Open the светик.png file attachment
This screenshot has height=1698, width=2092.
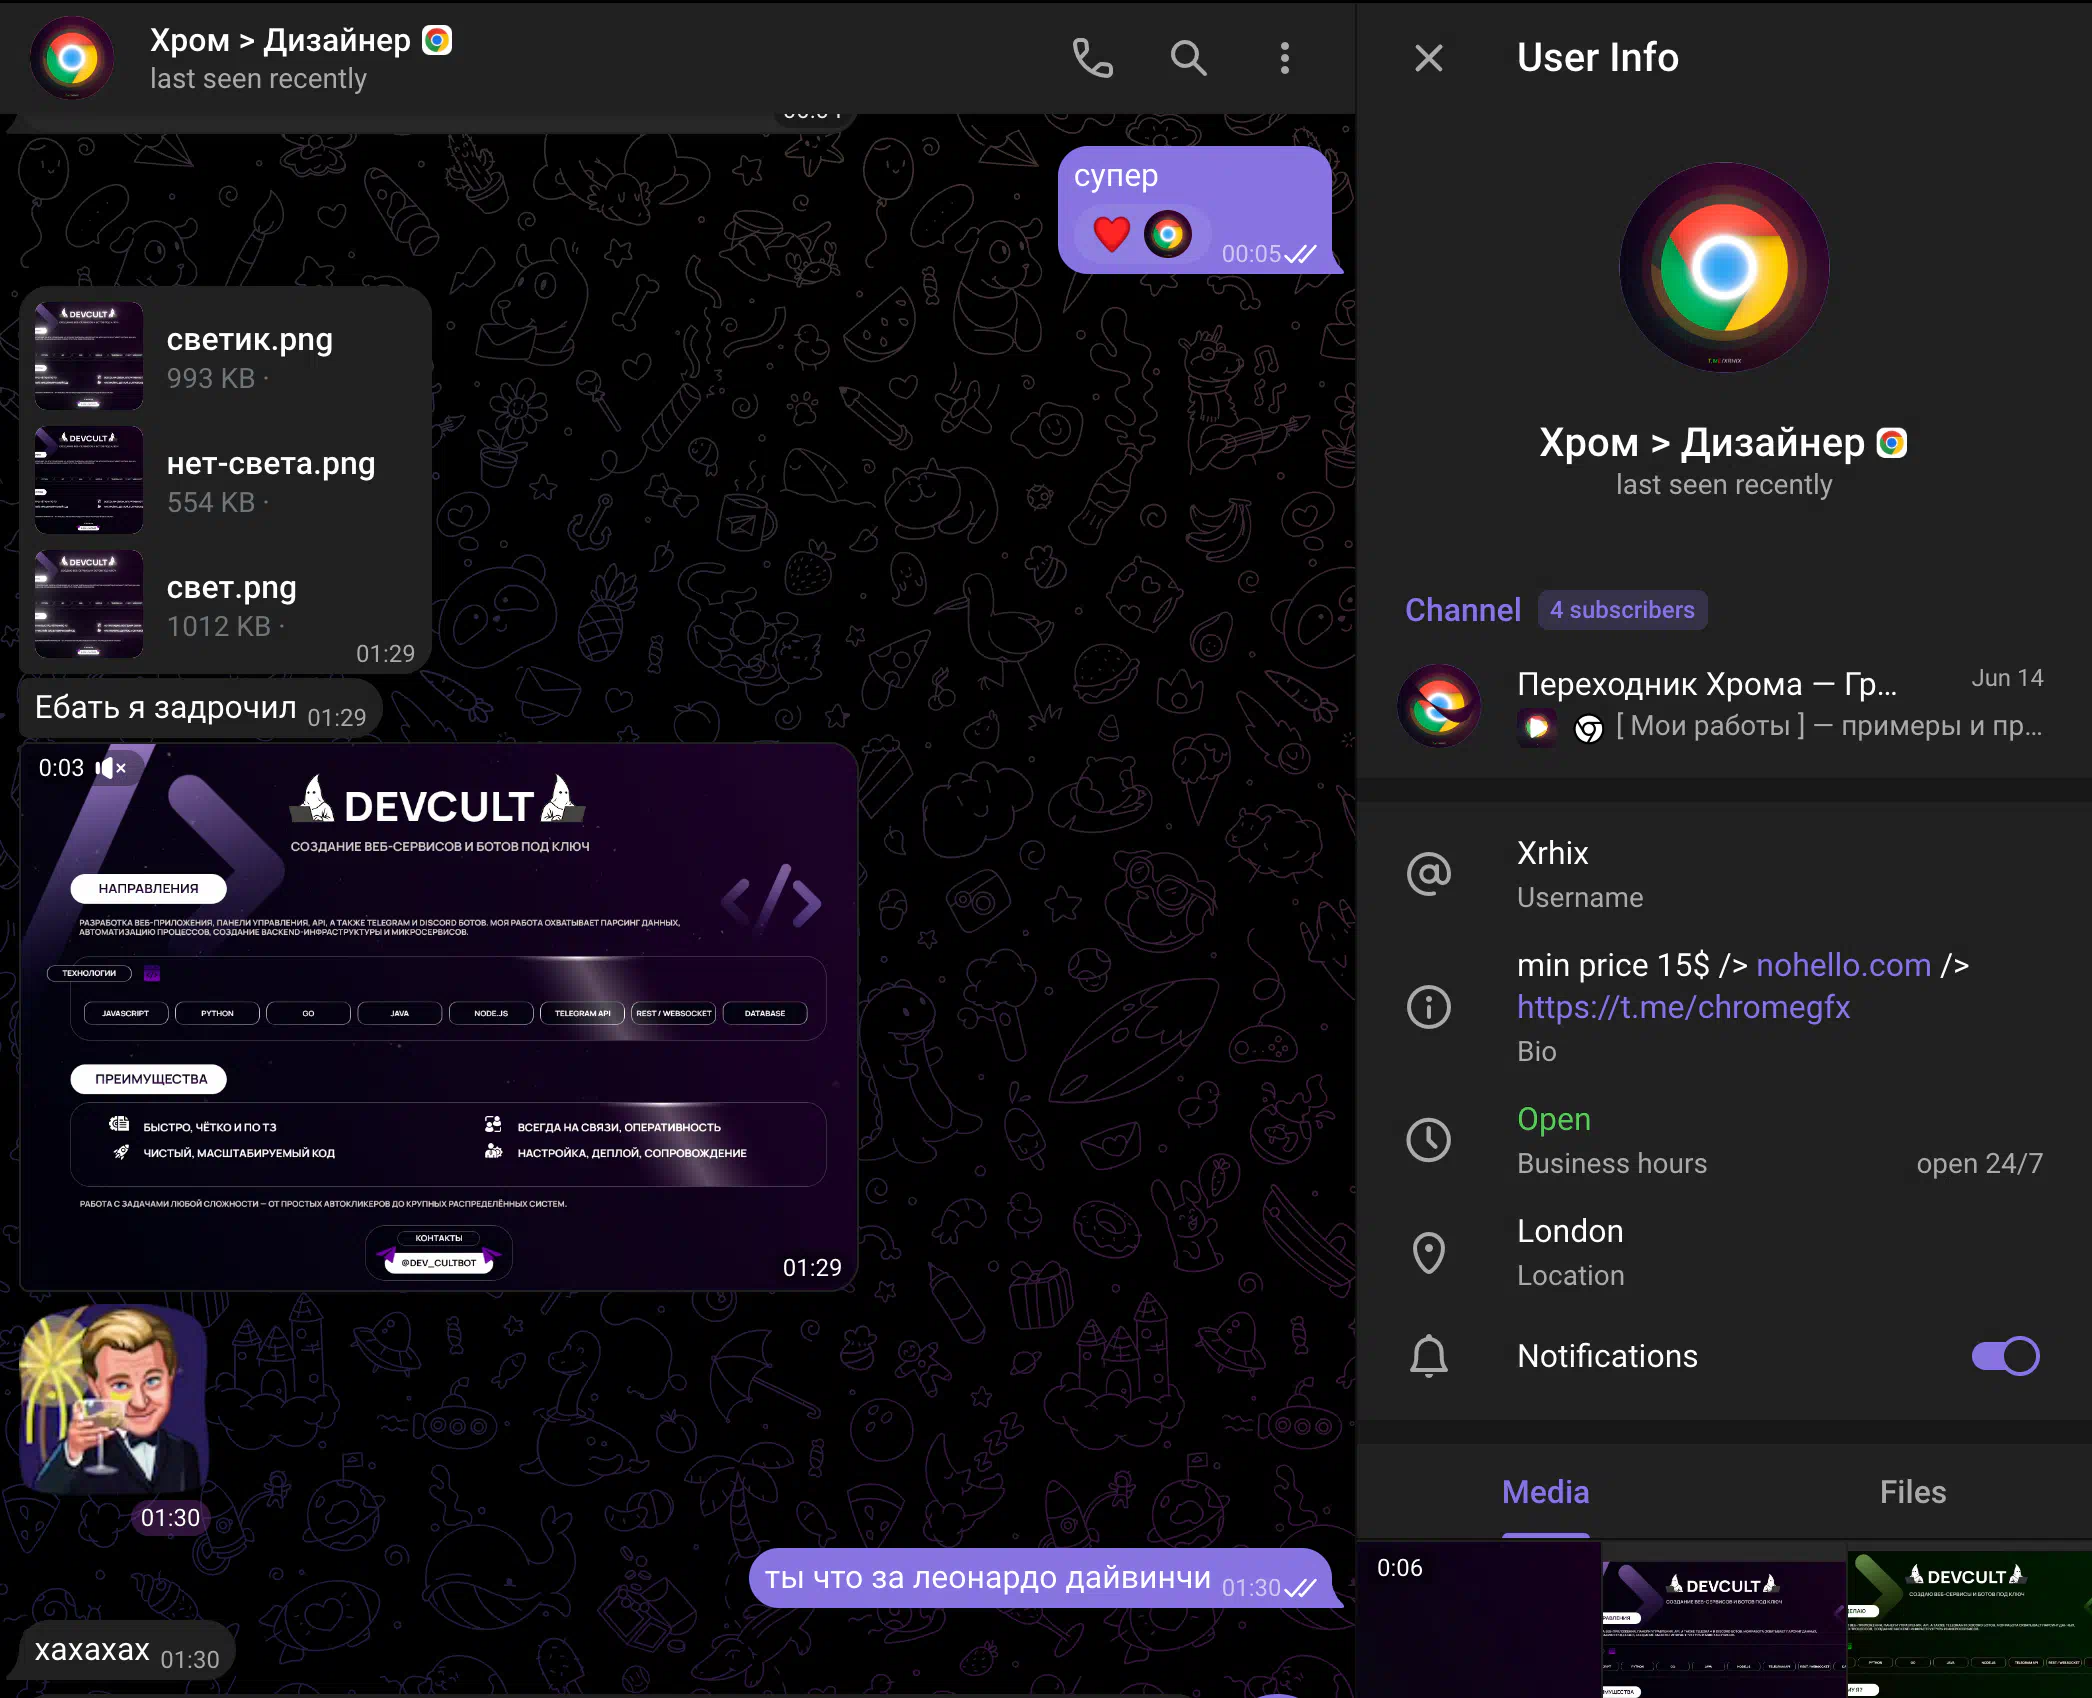225,357
